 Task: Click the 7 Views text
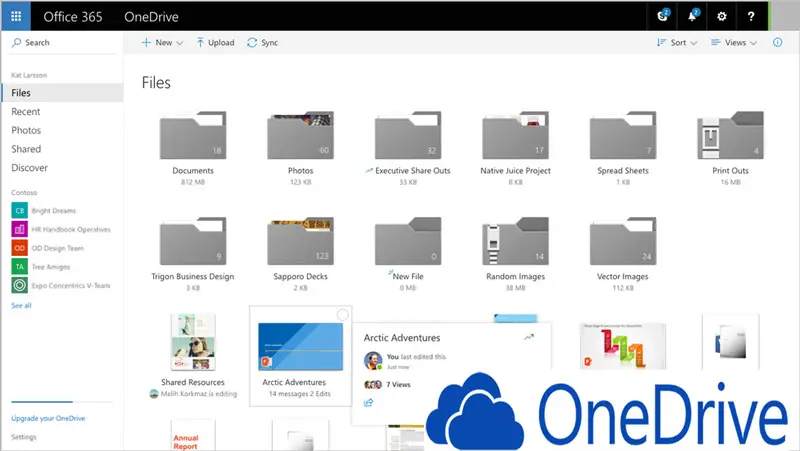398,385
